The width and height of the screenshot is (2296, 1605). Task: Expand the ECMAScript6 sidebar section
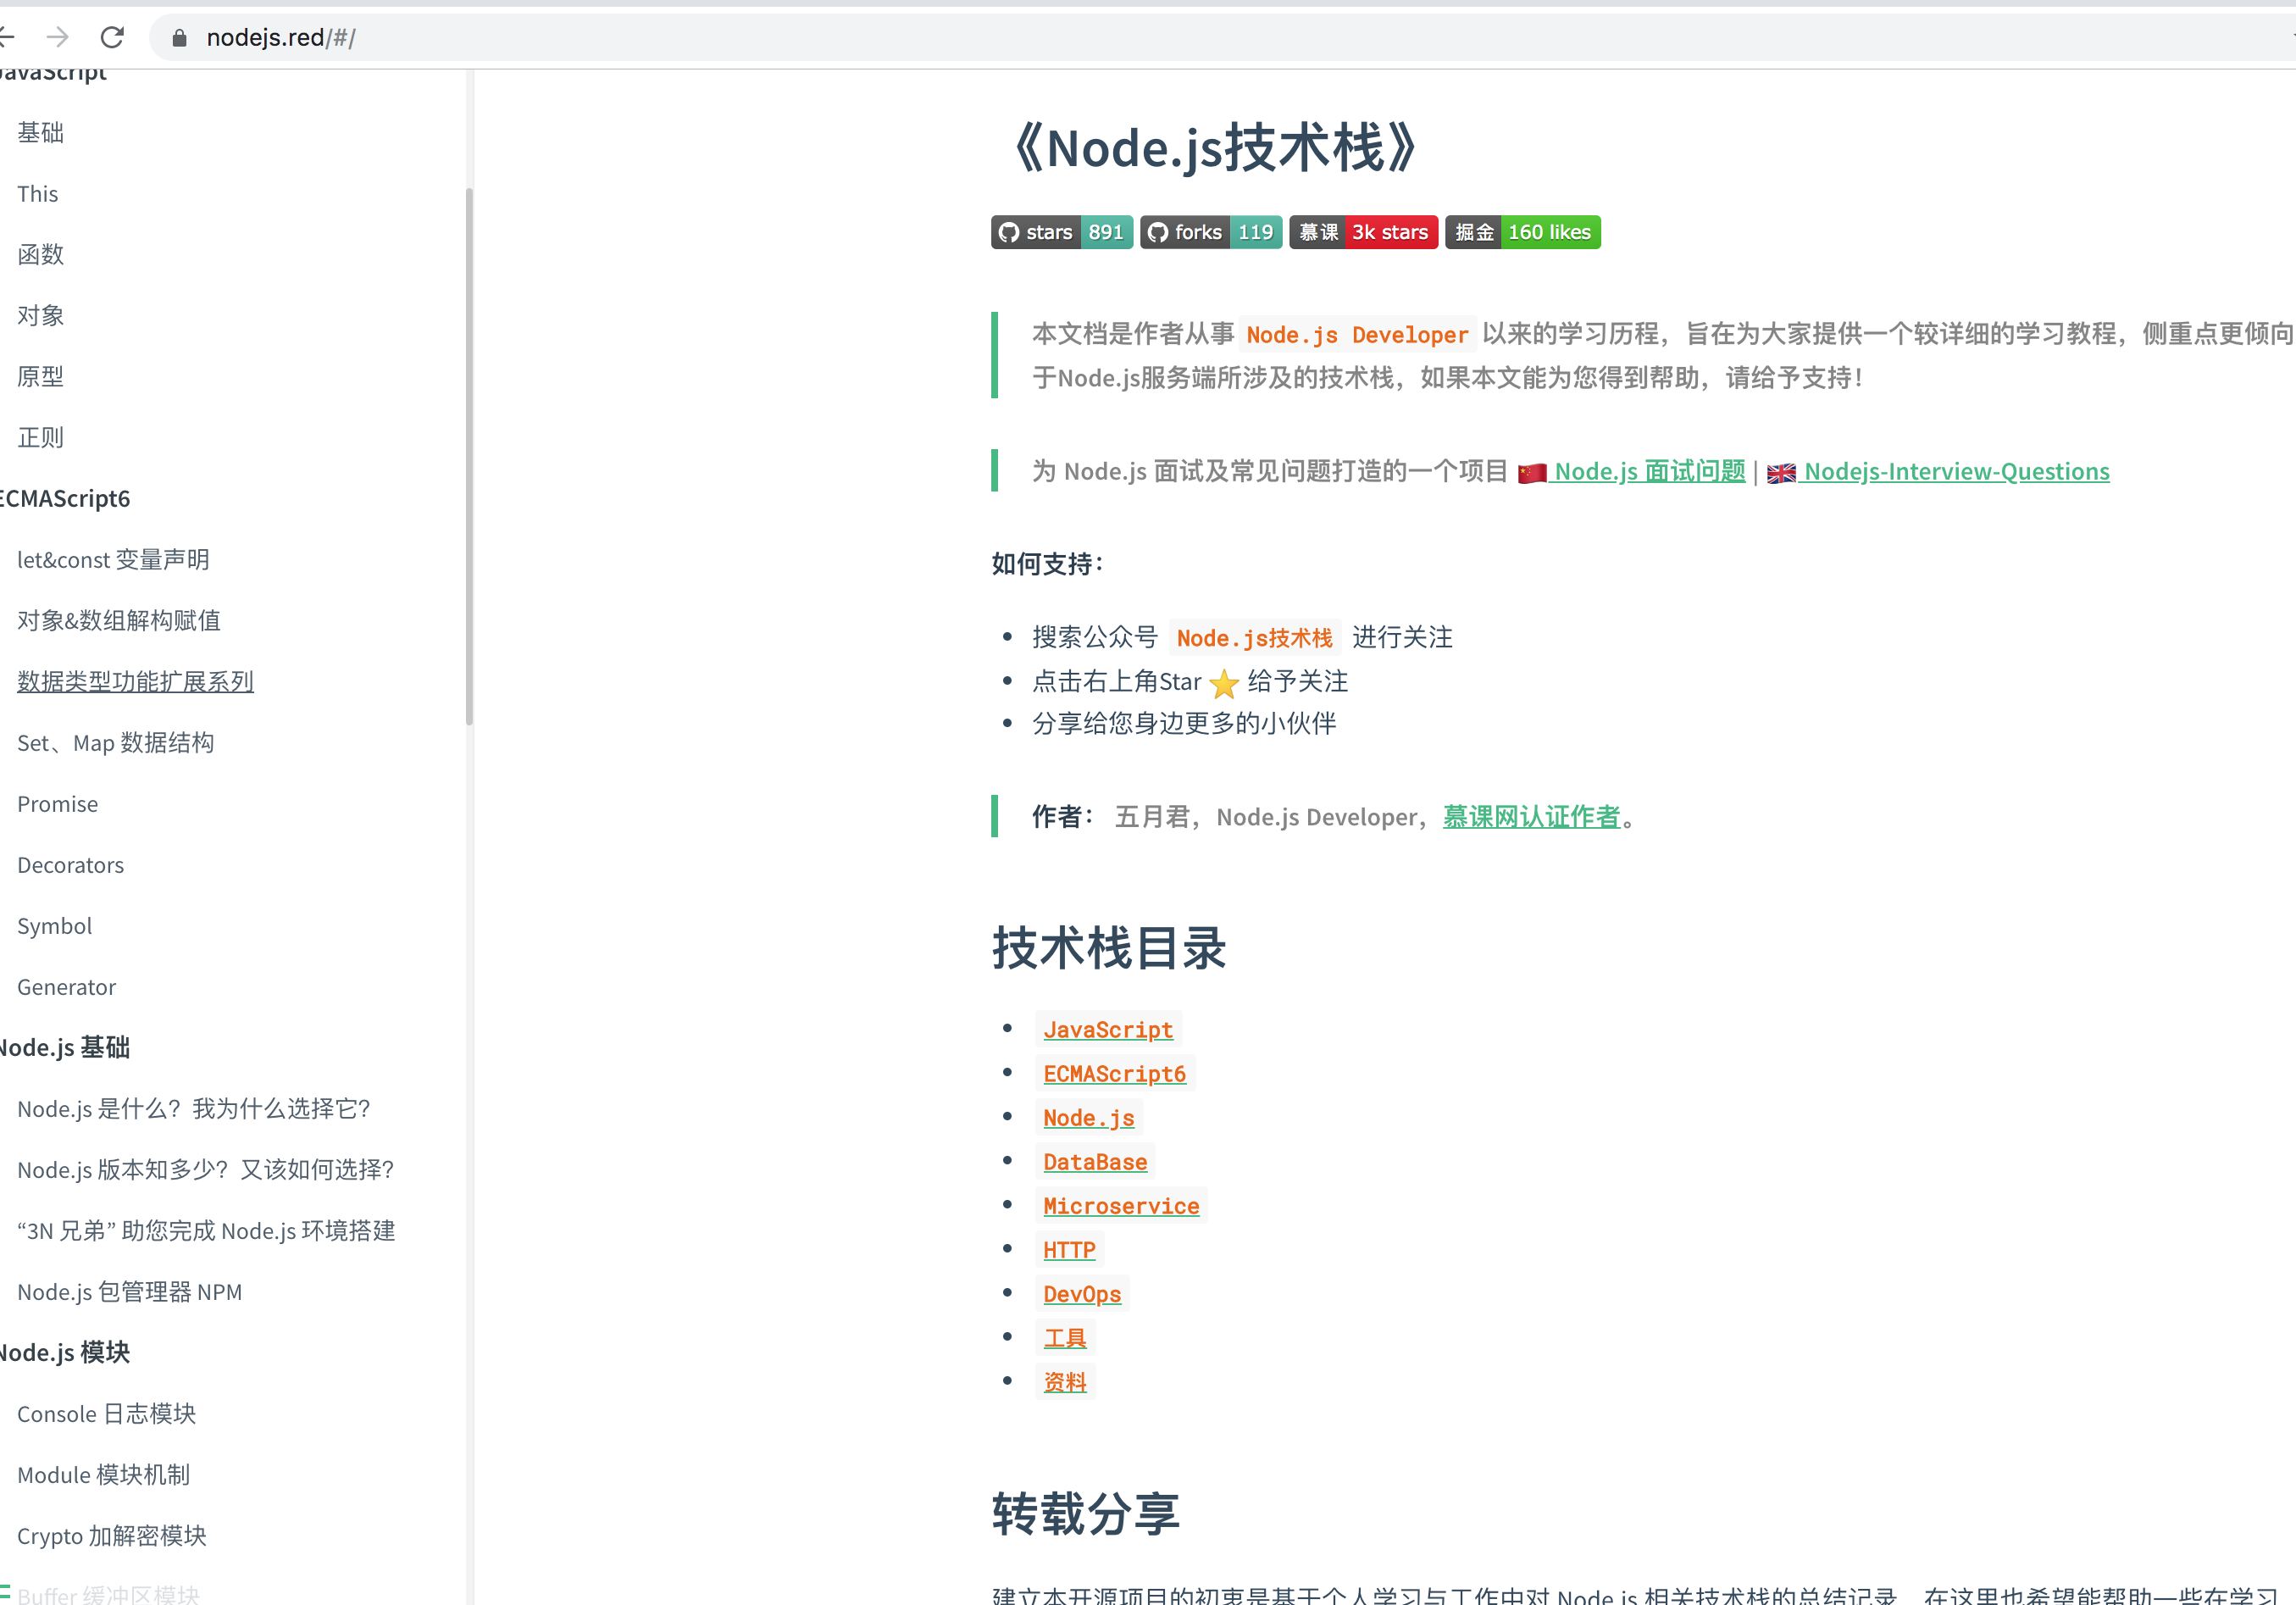(64, 498)
